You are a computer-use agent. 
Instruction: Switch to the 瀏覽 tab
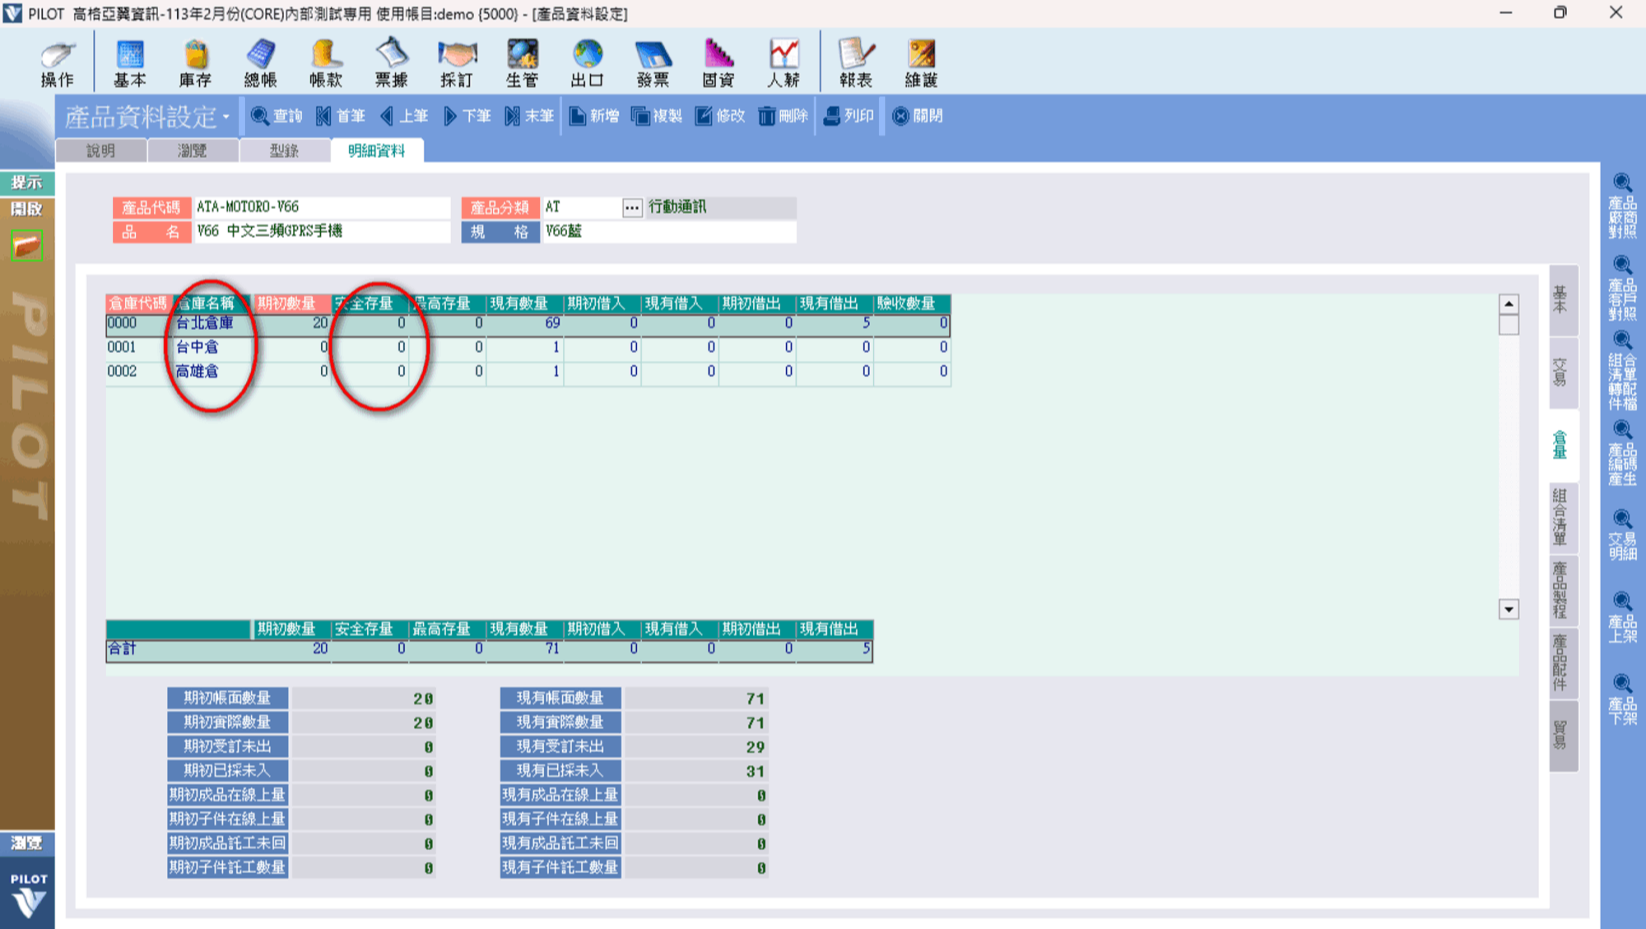click(x=192, y=151)
